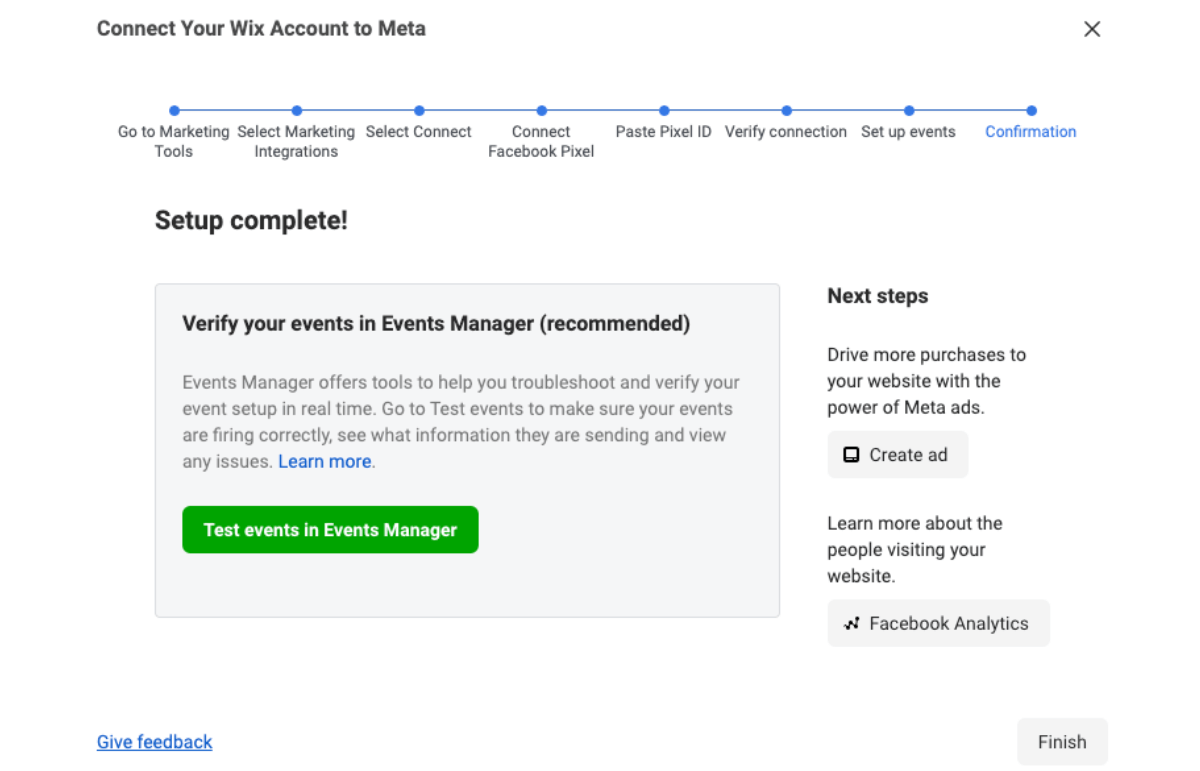Click the Facebook Analytics graph icon
Viewport: 1200px width, 771px height.
tap(852, 624)
